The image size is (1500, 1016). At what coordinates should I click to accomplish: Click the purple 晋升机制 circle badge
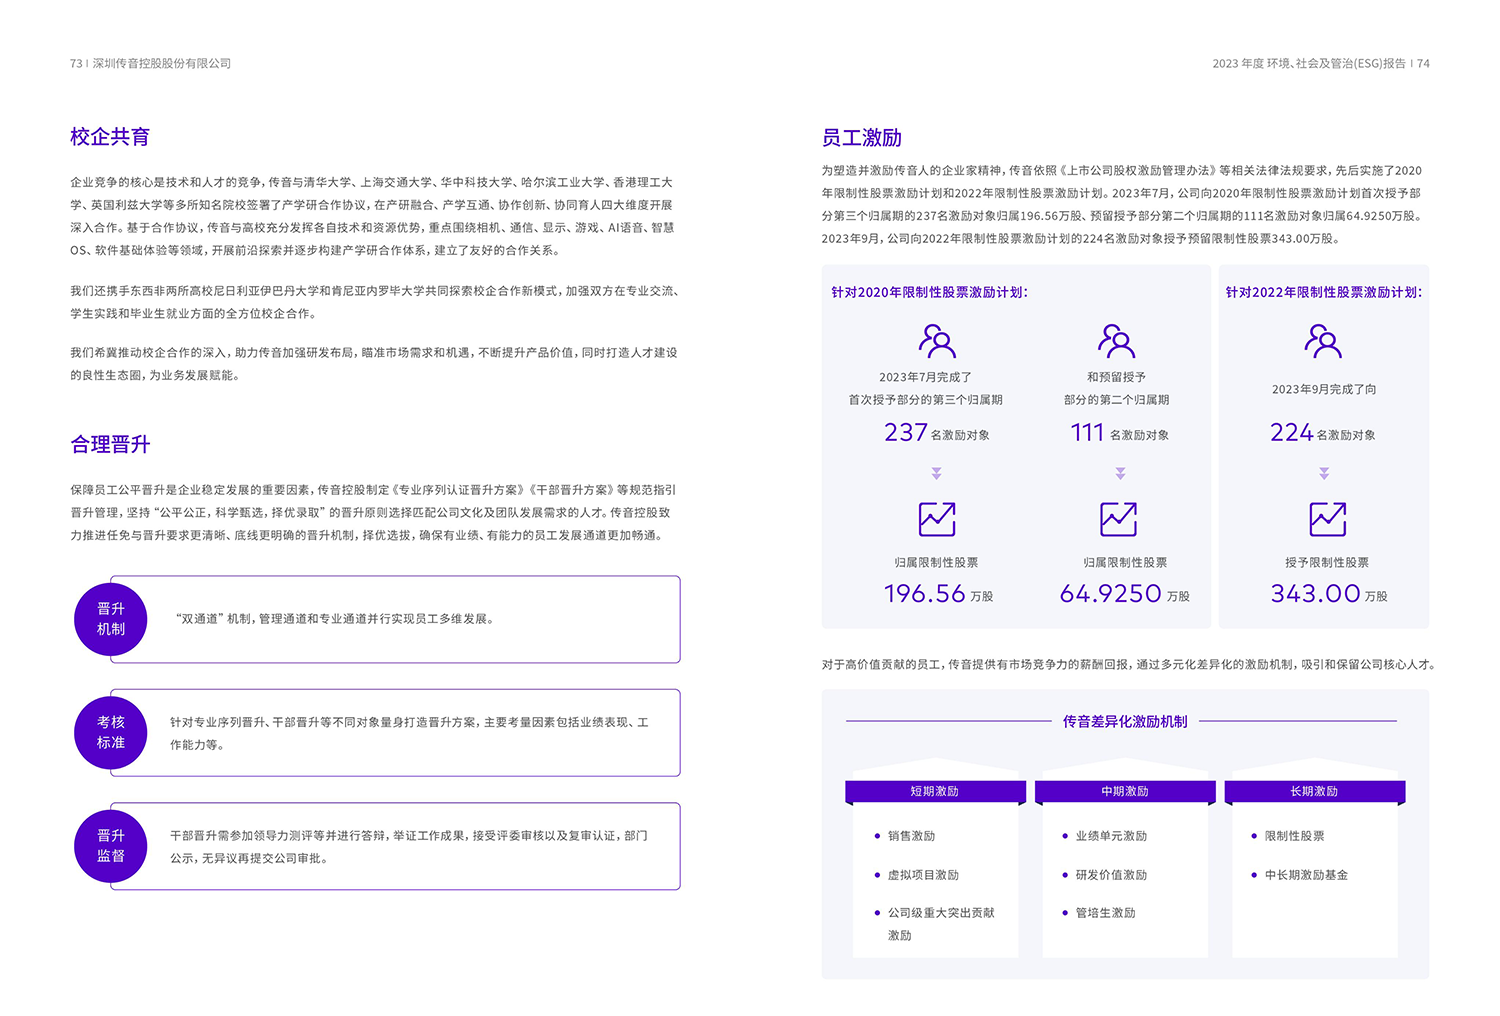[x=111, y=619]
